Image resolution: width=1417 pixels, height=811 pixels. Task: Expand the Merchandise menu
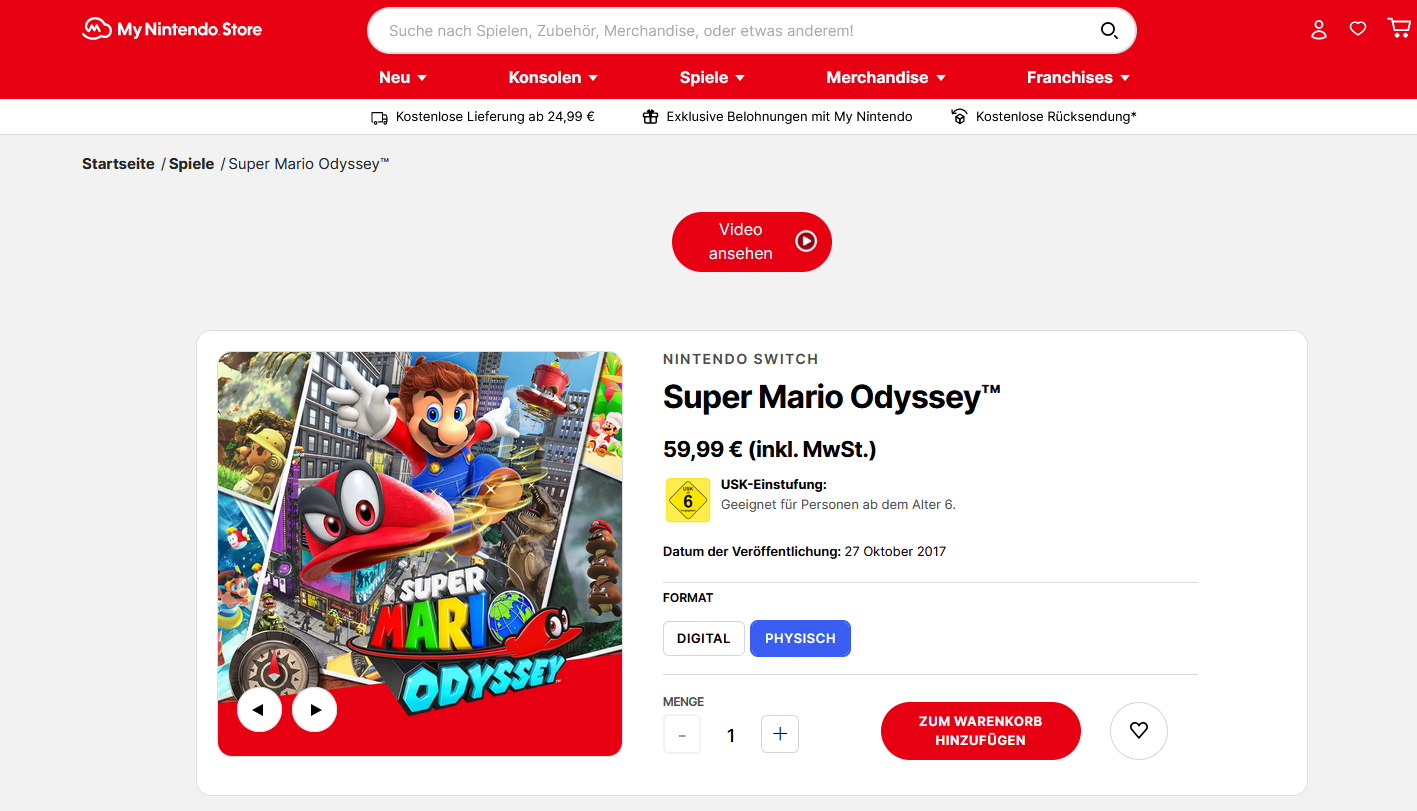click(886, 77)
